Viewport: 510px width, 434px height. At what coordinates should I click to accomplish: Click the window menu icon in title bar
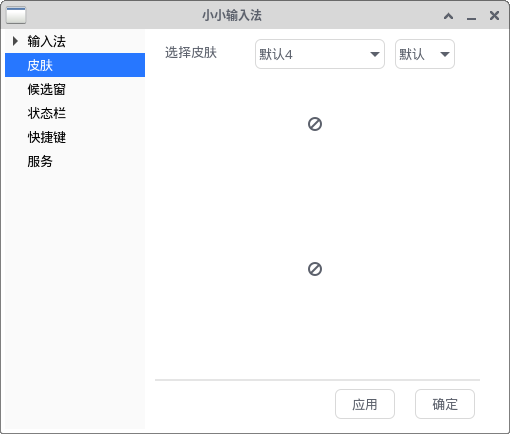(x=16, y=15)
